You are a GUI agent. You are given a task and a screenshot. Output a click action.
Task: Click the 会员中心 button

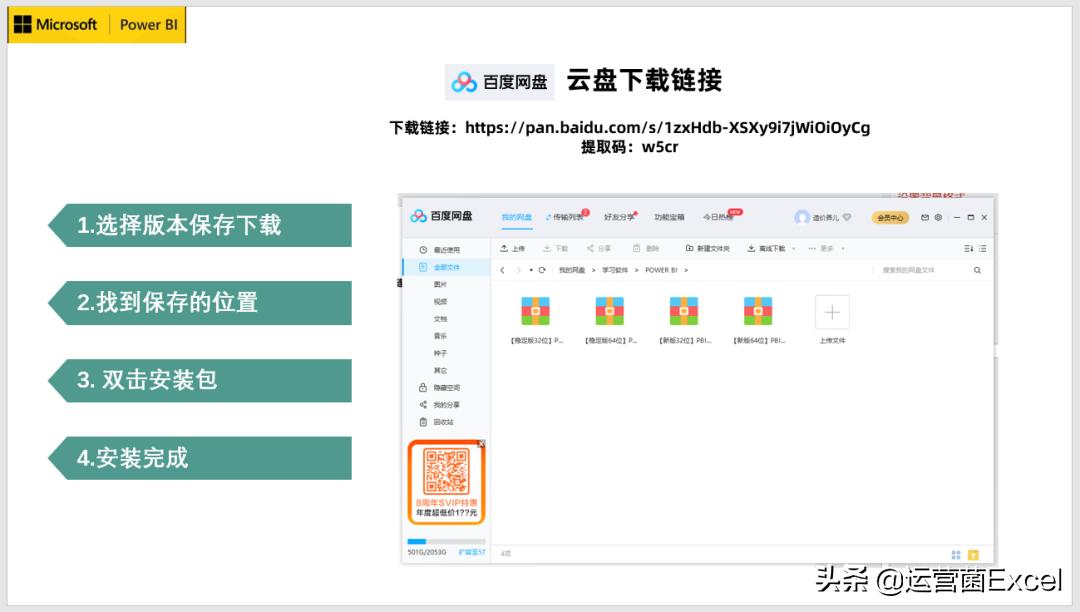click(889, 217)
